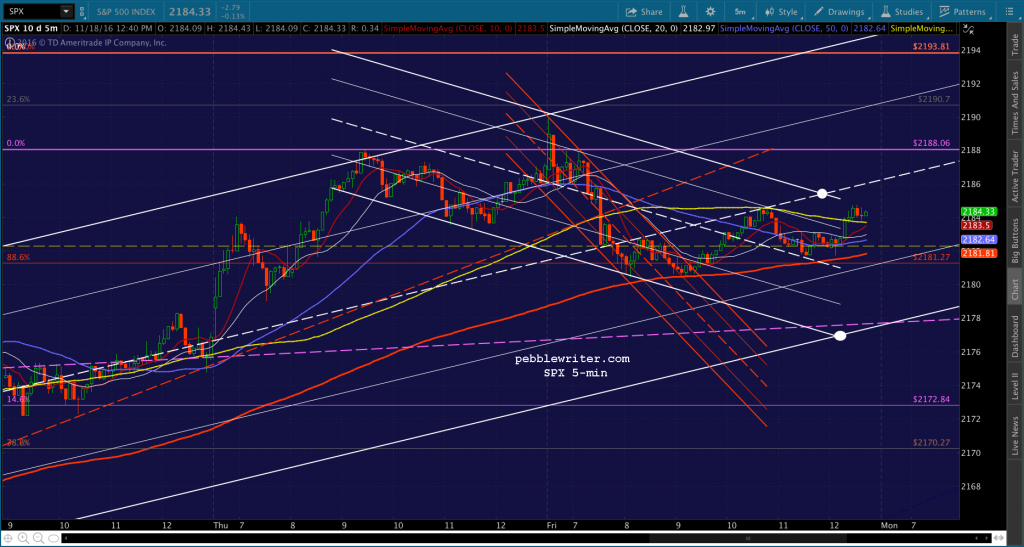Open the Active Trader side tab
The image size is (1024, 547).
[x=1016, y=175]
